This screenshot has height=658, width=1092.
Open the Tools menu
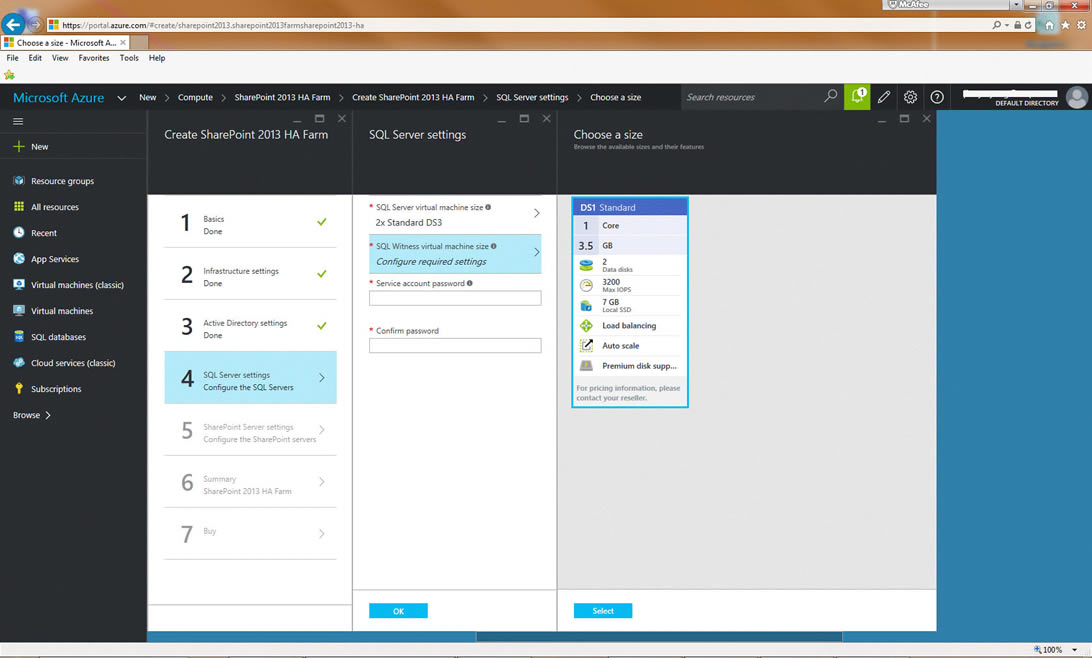tap(129, 58)
